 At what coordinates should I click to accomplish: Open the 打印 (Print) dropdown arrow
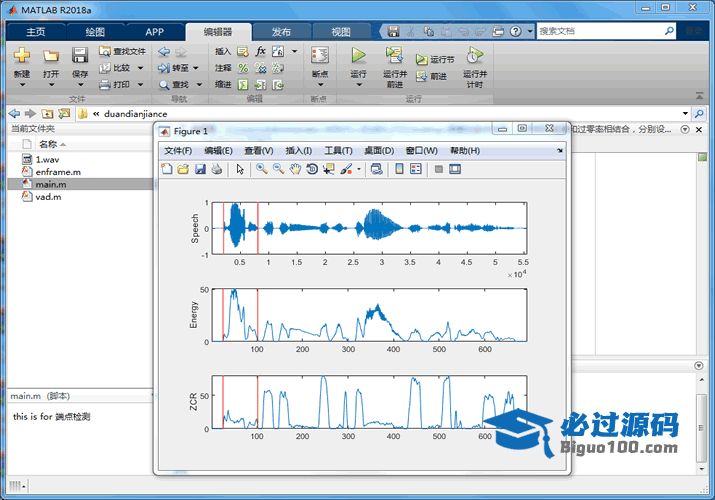pos(140,85)
